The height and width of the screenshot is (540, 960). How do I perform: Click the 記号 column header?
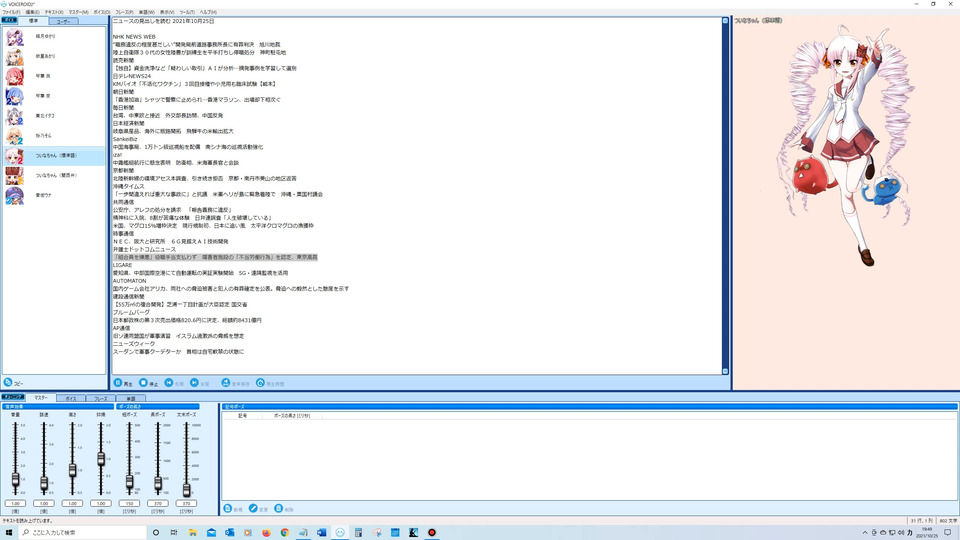[x=242, y=416]
